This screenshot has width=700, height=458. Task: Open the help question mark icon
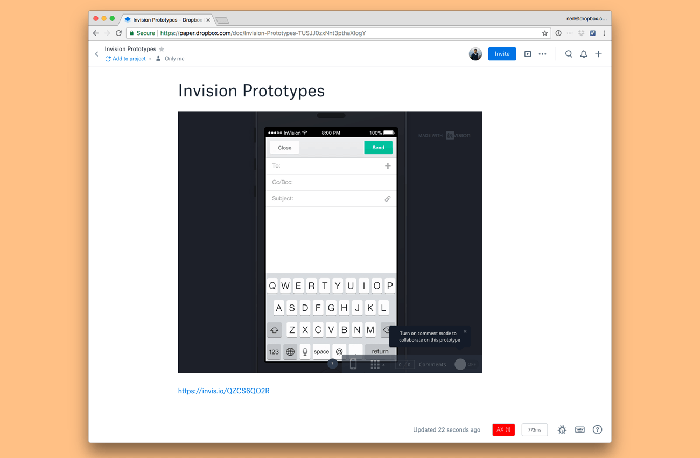(x=597, y=430)
